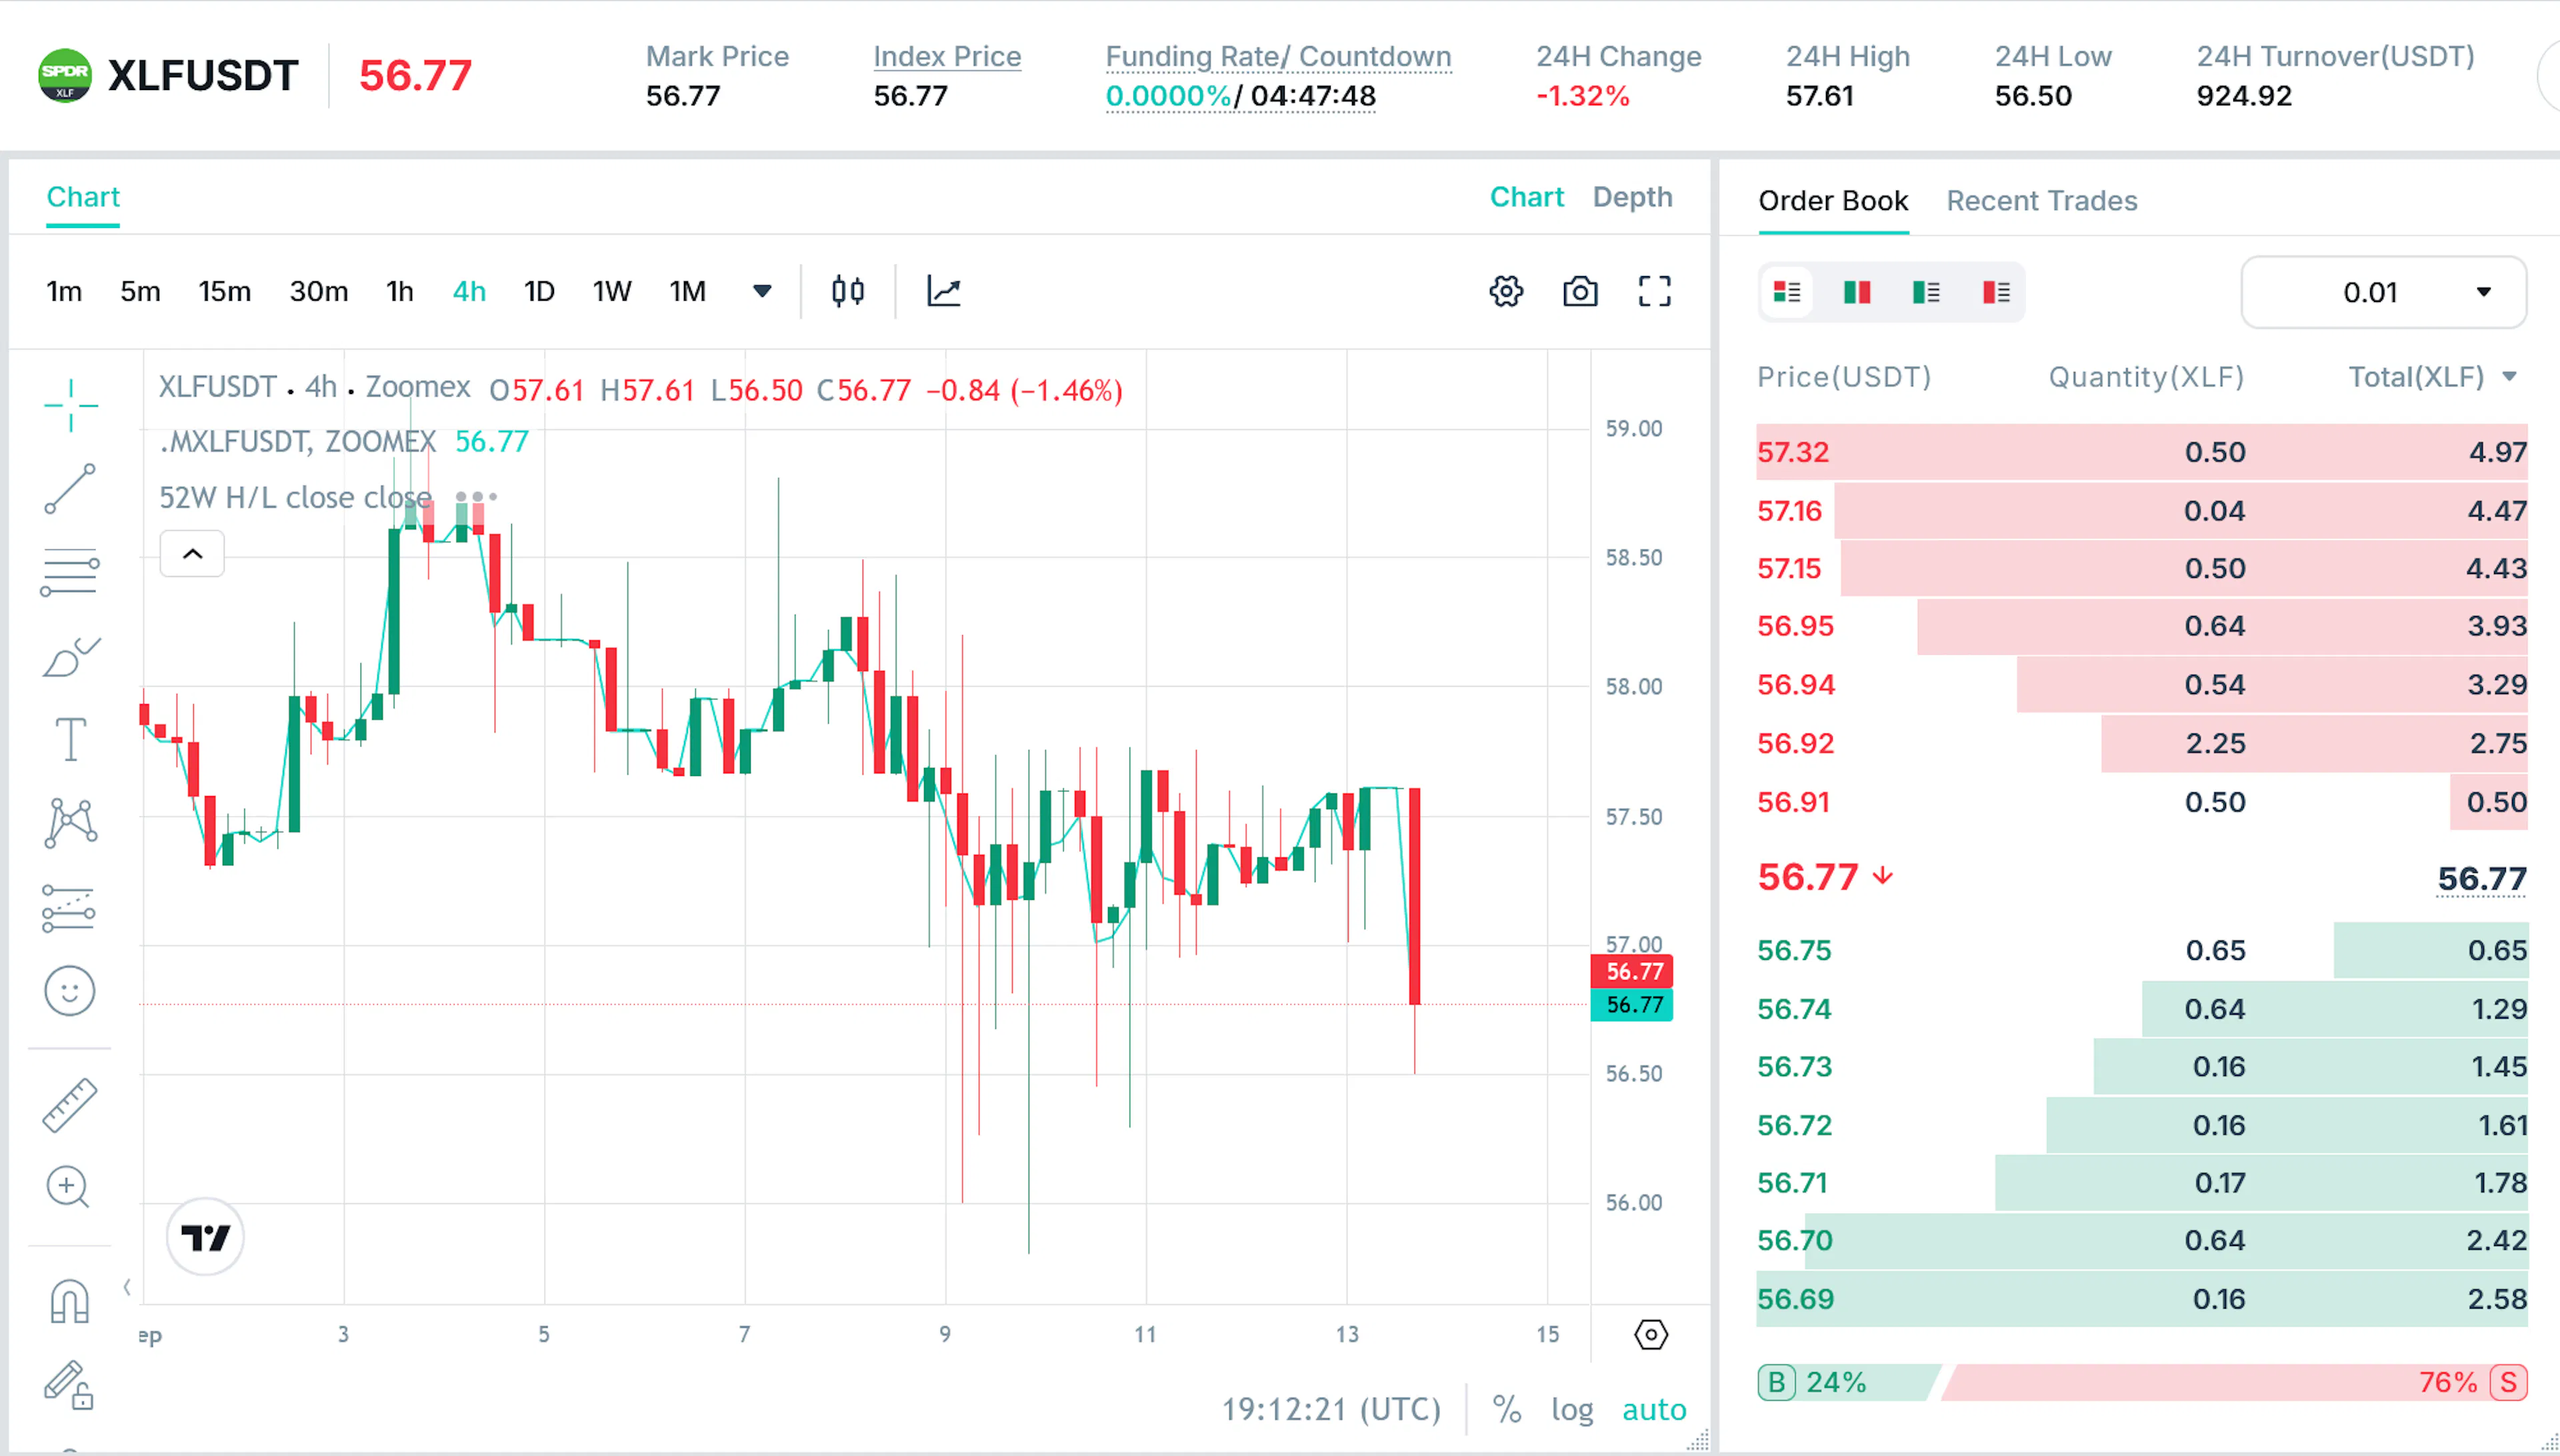Switch to the 1m timeframe
Image resolution: width=2560 pixels, height=1456 pixels.
pyautogui.click(x=64, y=291)
